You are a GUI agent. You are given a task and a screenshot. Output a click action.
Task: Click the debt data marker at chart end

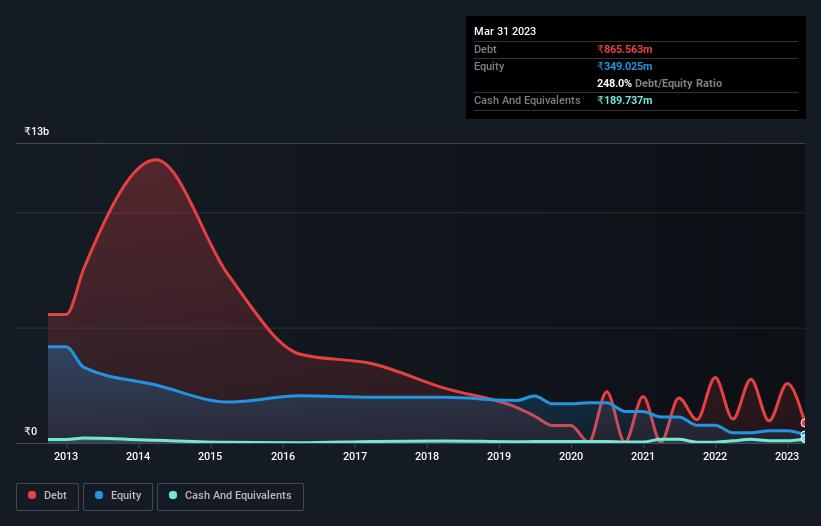804,423
